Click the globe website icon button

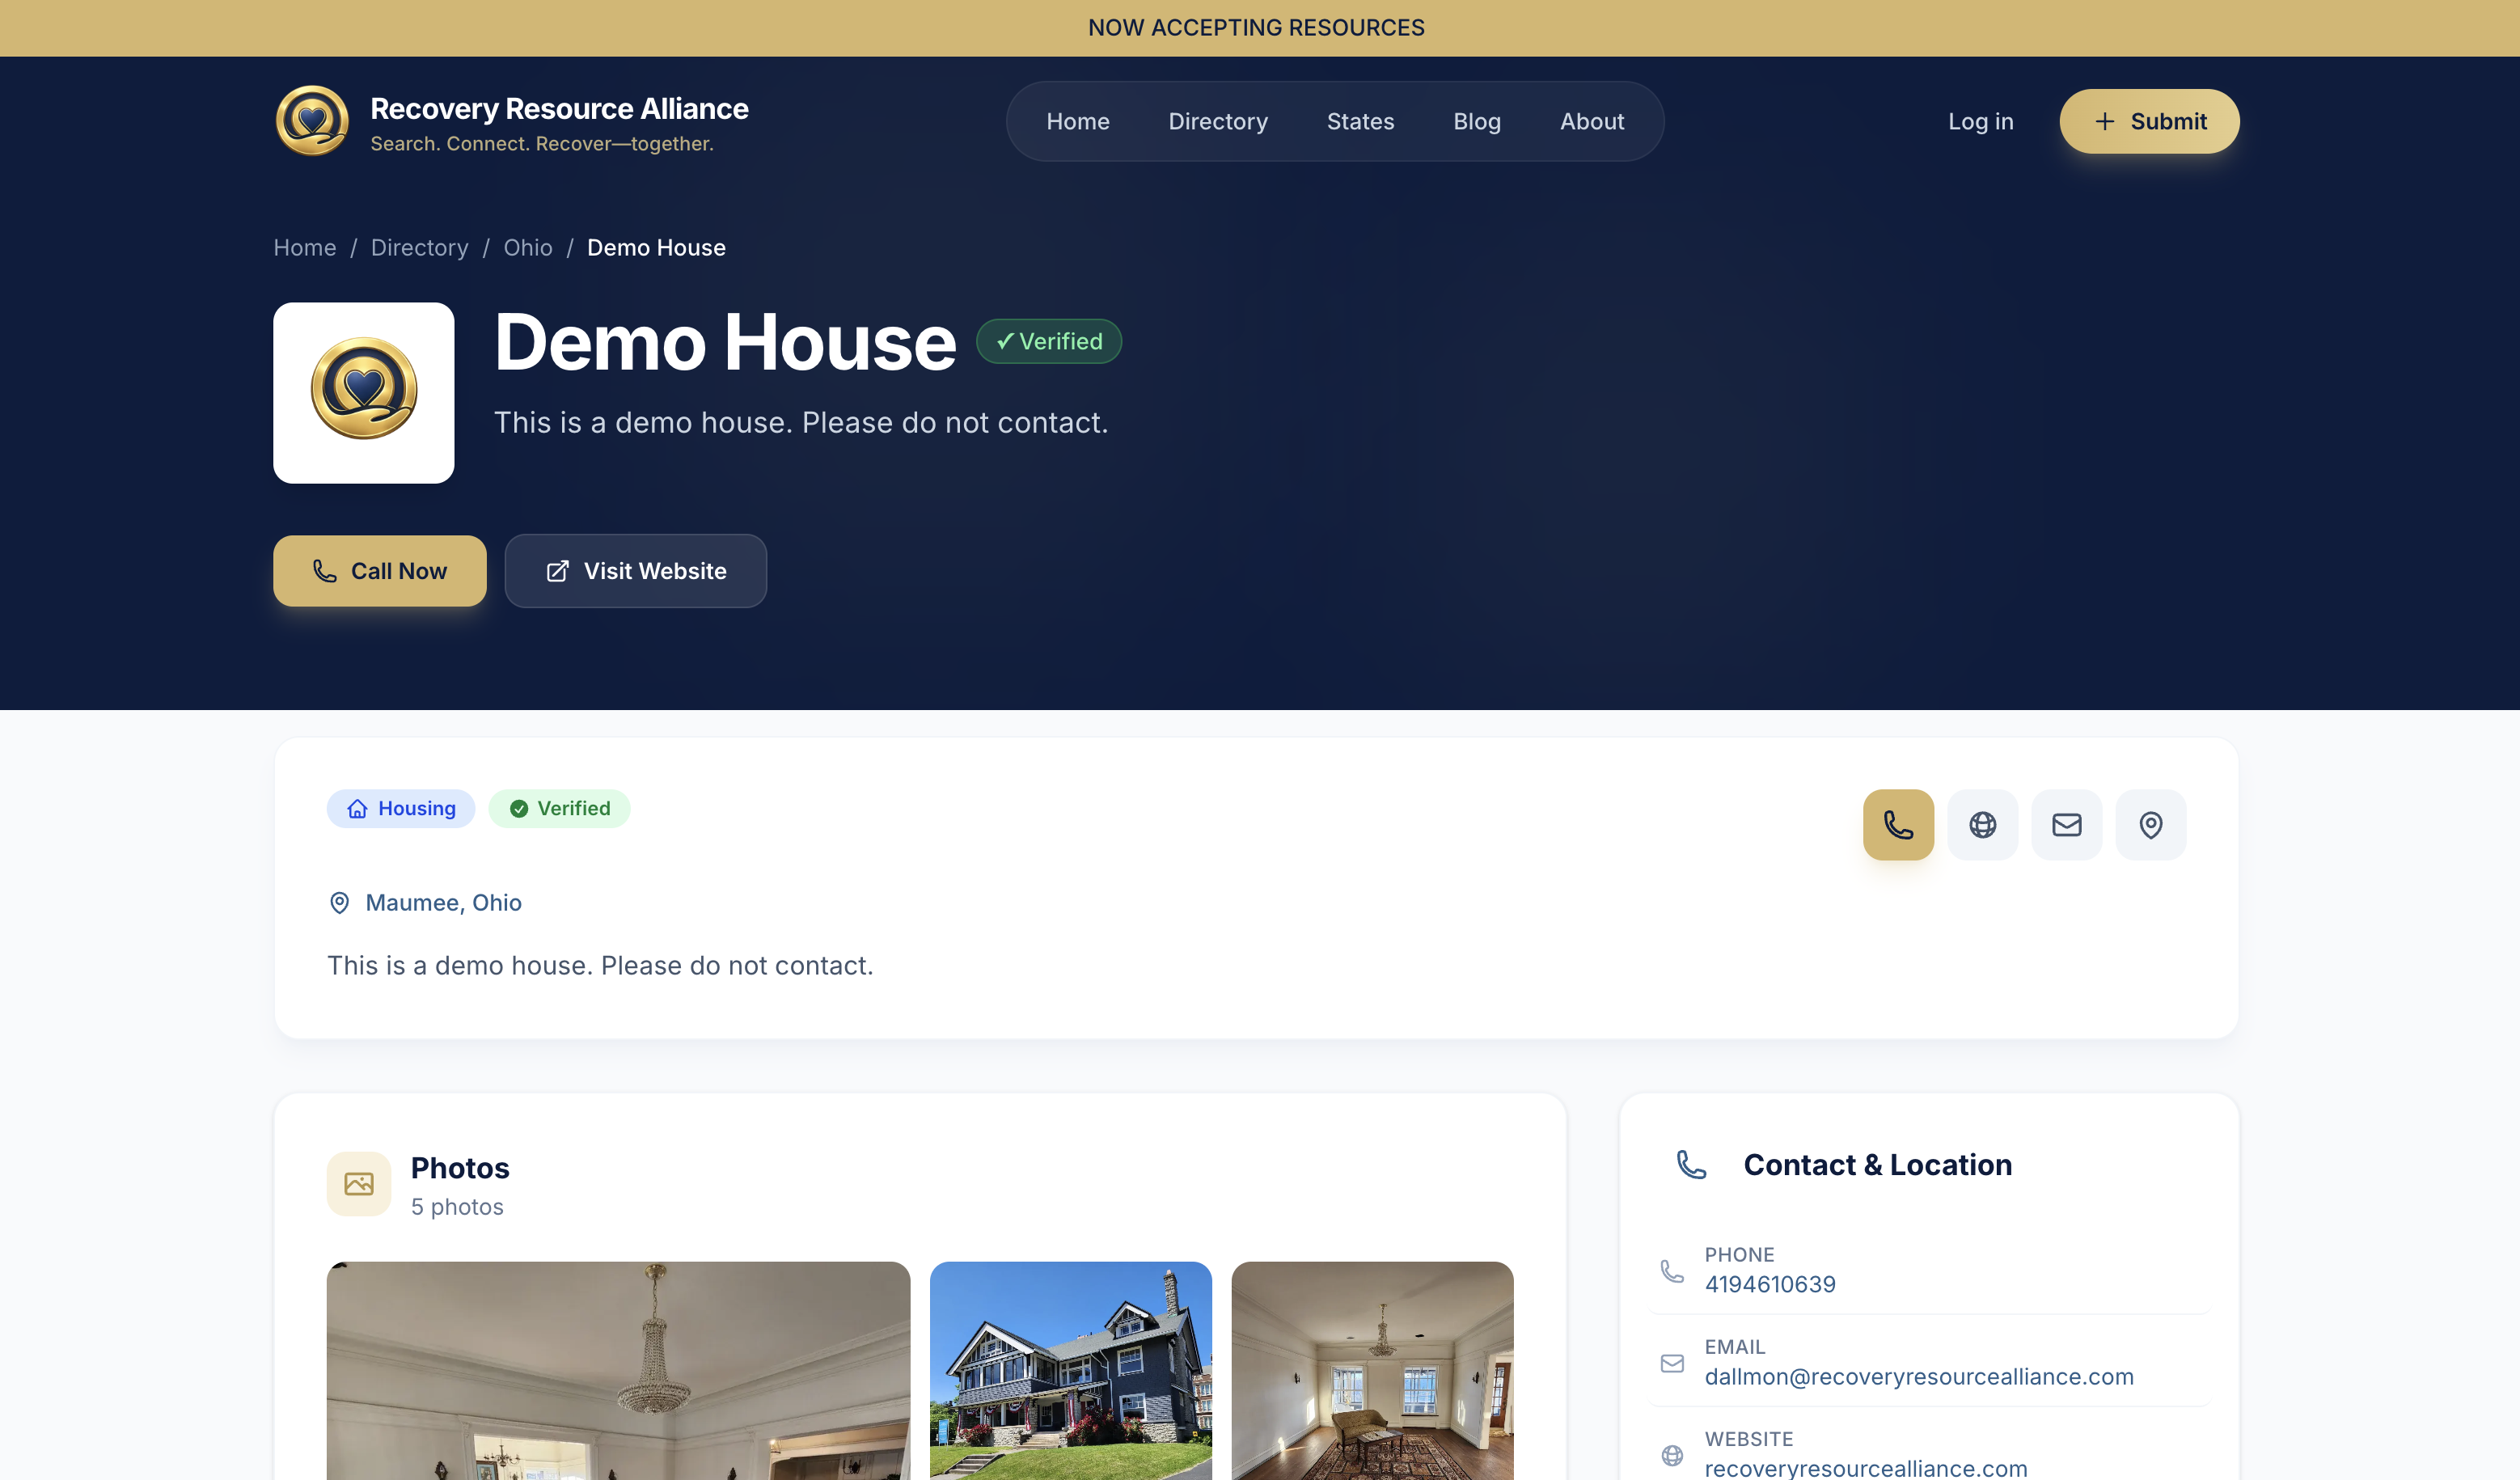pyautogui.click(x=1982, y=825)
